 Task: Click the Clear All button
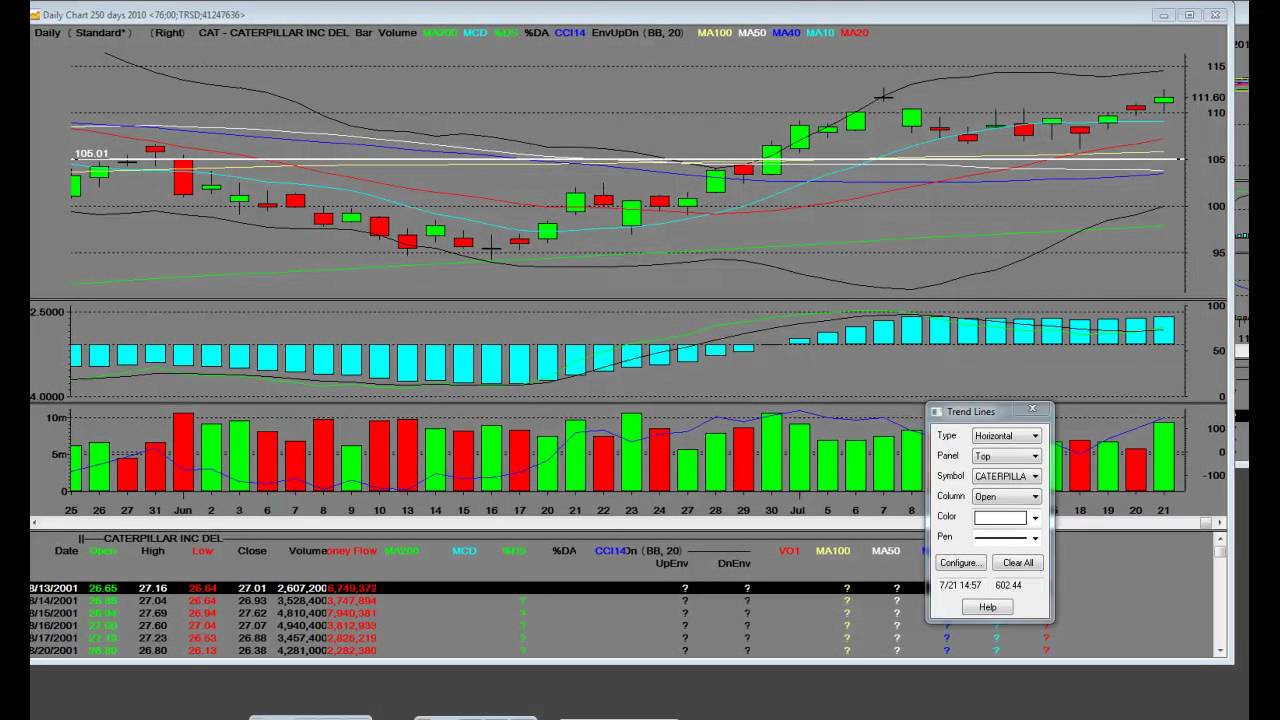tap(1018, 563)
